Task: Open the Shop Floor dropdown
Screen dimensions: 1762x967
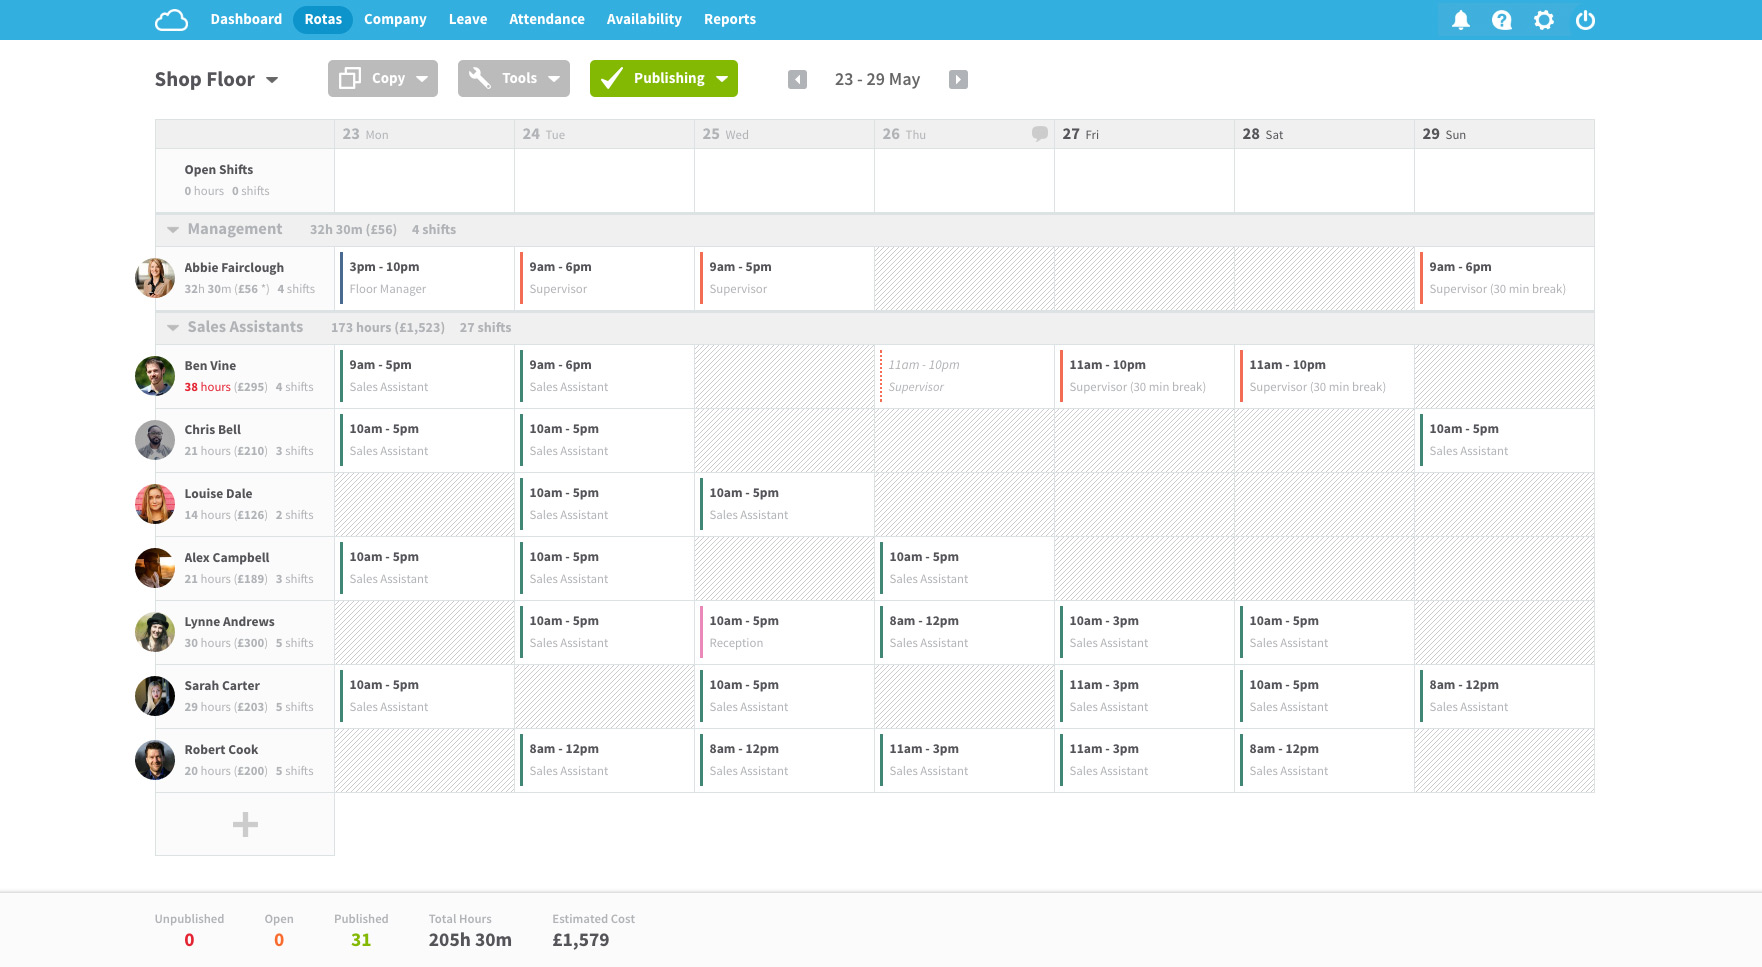Action: [272, 79]
